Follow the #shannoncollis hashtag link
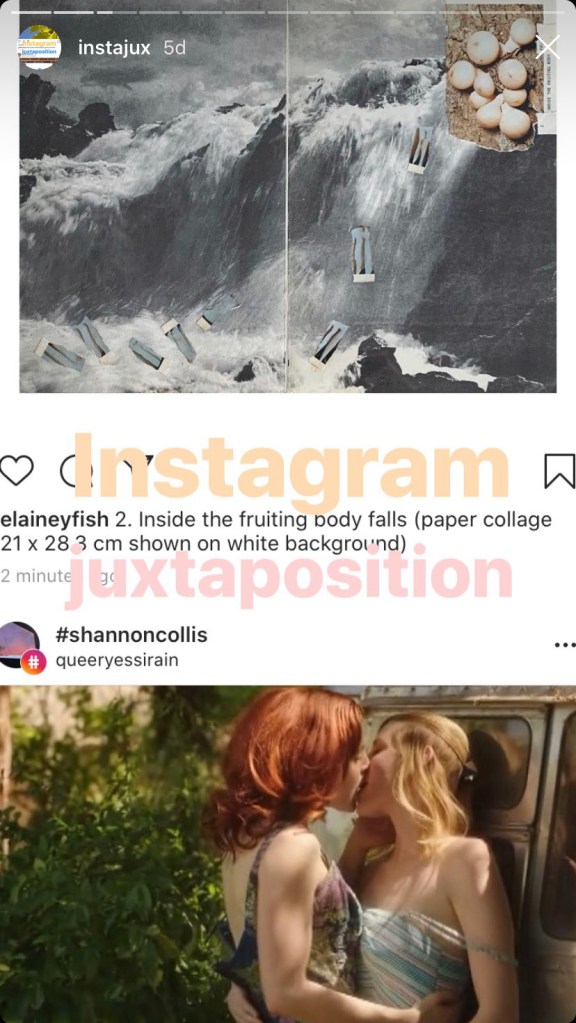This screenshot has height=1023, width=576. pos(131,635)
